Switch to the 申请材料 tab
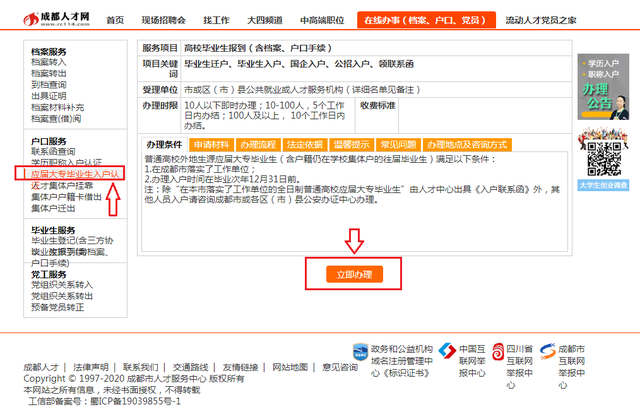 pos(211,145)
